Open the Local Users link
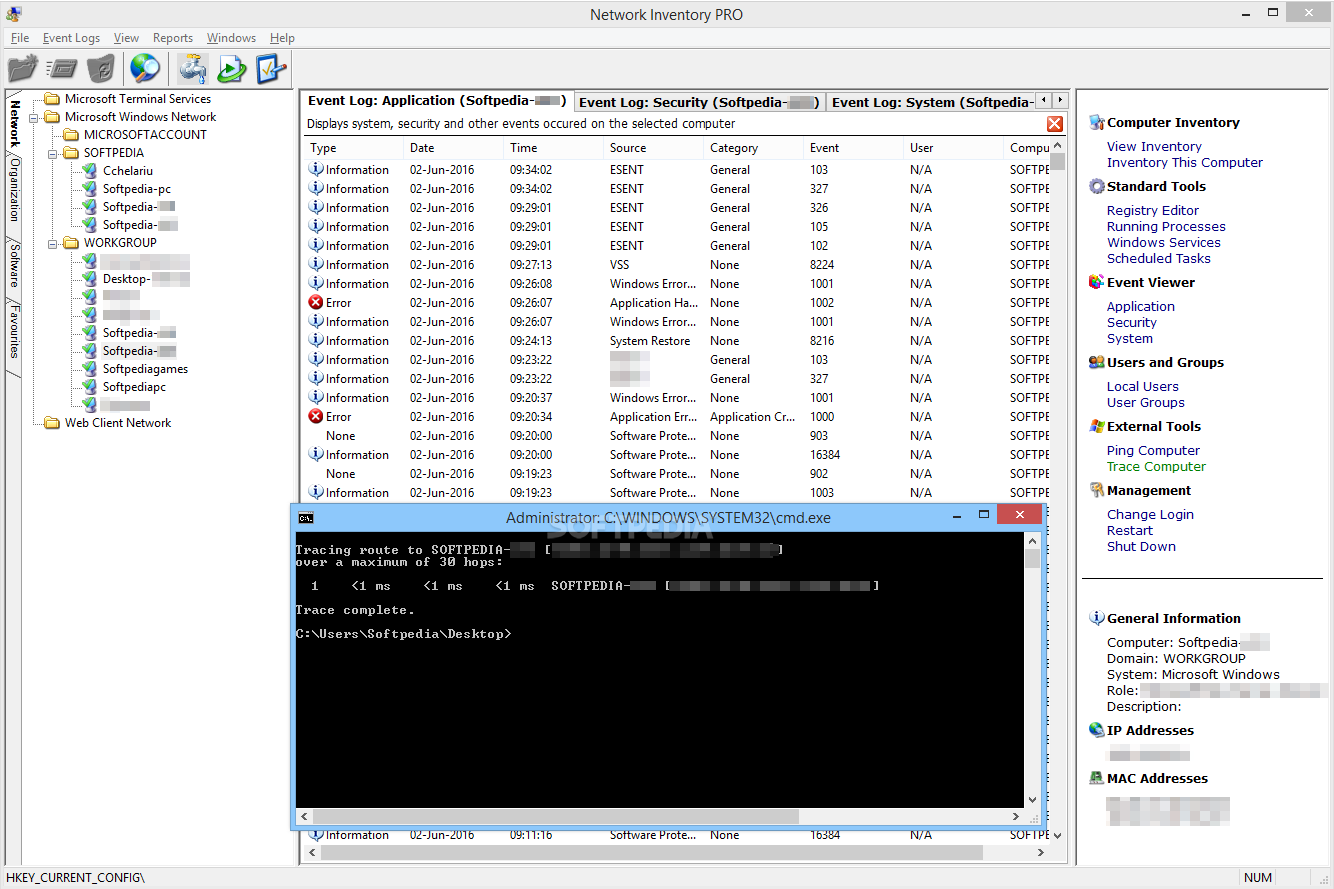 1142,386
